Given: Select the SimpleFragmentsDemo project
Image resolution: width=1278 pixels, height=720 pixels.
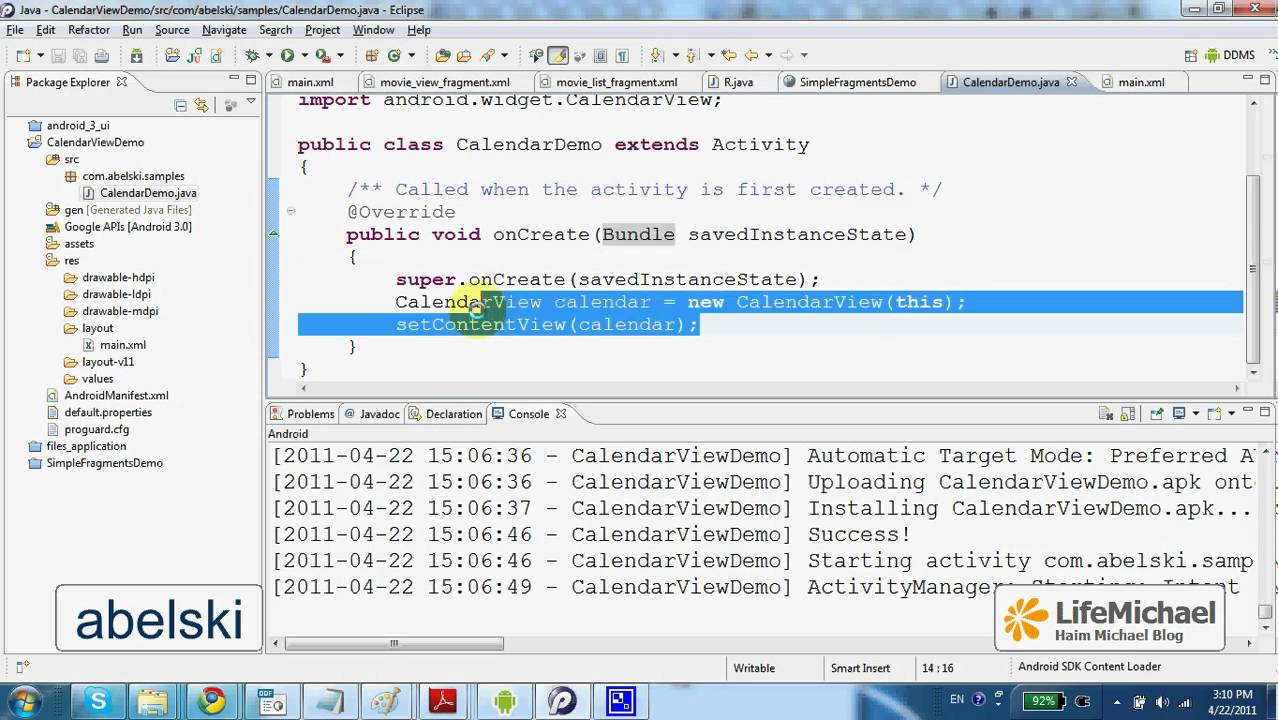Looking at the screenshot, I should point(104,463).
